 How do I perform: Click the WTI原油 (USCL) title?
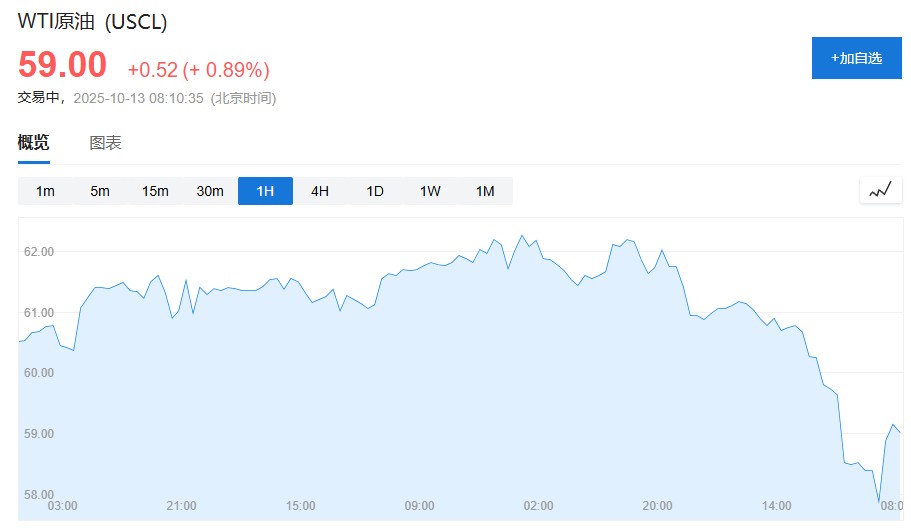click(x=93, y=22)
